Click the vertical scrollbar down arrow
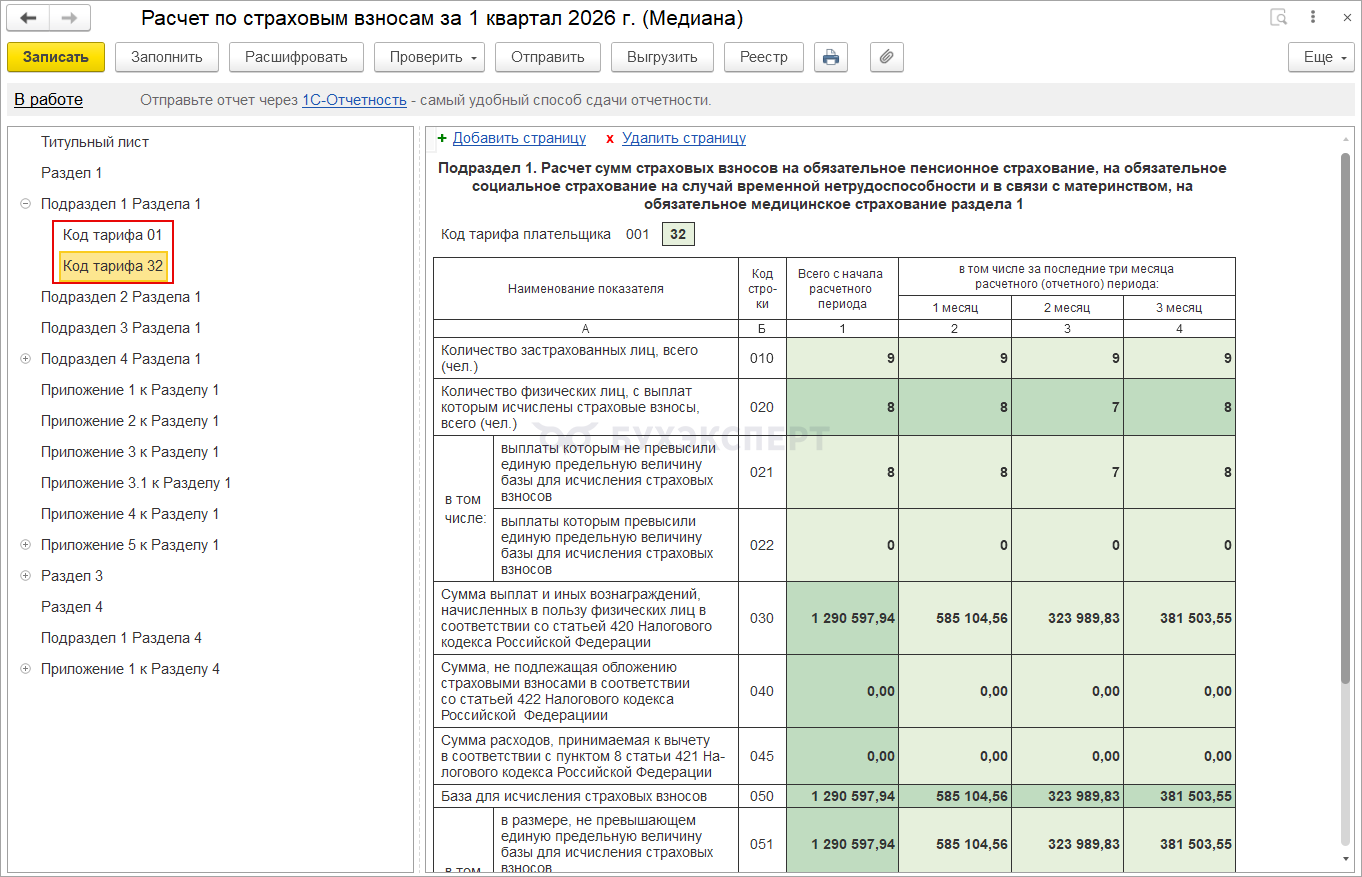The image size is (1362, 877). [1346, 859]
